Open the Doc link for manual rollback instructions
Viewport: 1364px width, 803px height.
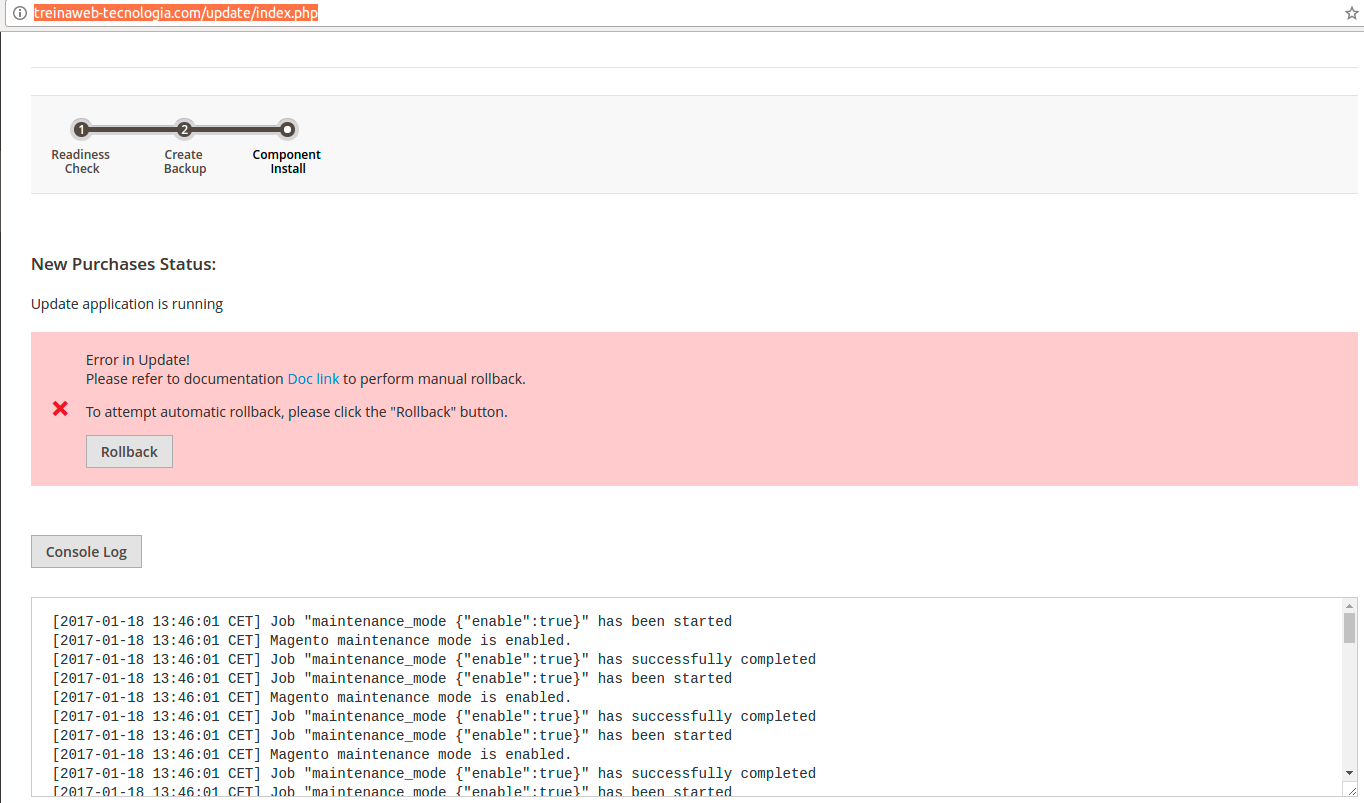point(313,378)
